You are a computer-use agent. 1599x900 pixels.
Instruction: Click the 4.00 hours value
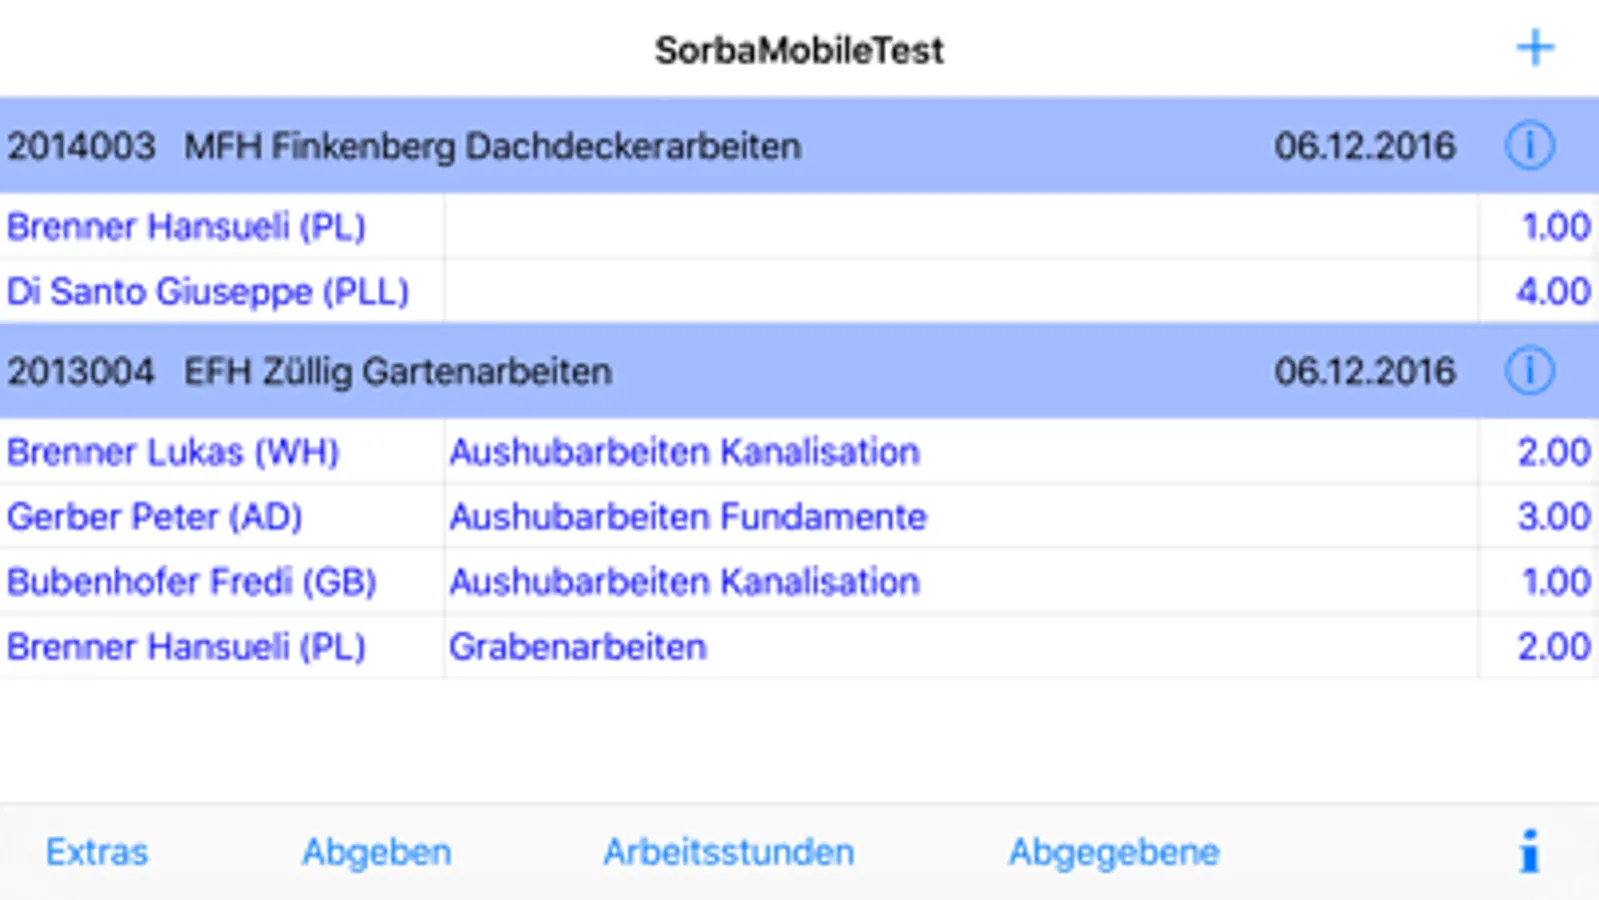[x=1552, y=292]
